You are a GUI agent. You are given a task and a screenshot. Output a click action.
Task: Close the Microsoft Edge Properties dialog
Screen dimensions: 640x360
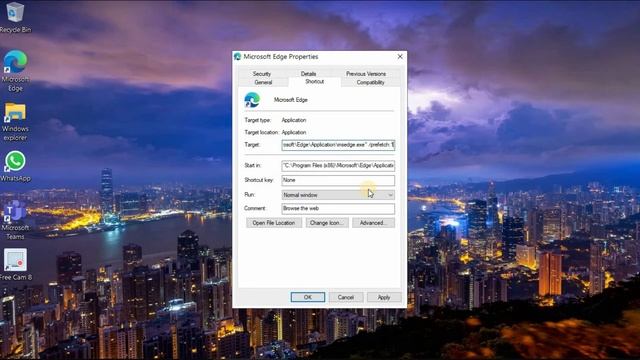(x=400, y=57)
